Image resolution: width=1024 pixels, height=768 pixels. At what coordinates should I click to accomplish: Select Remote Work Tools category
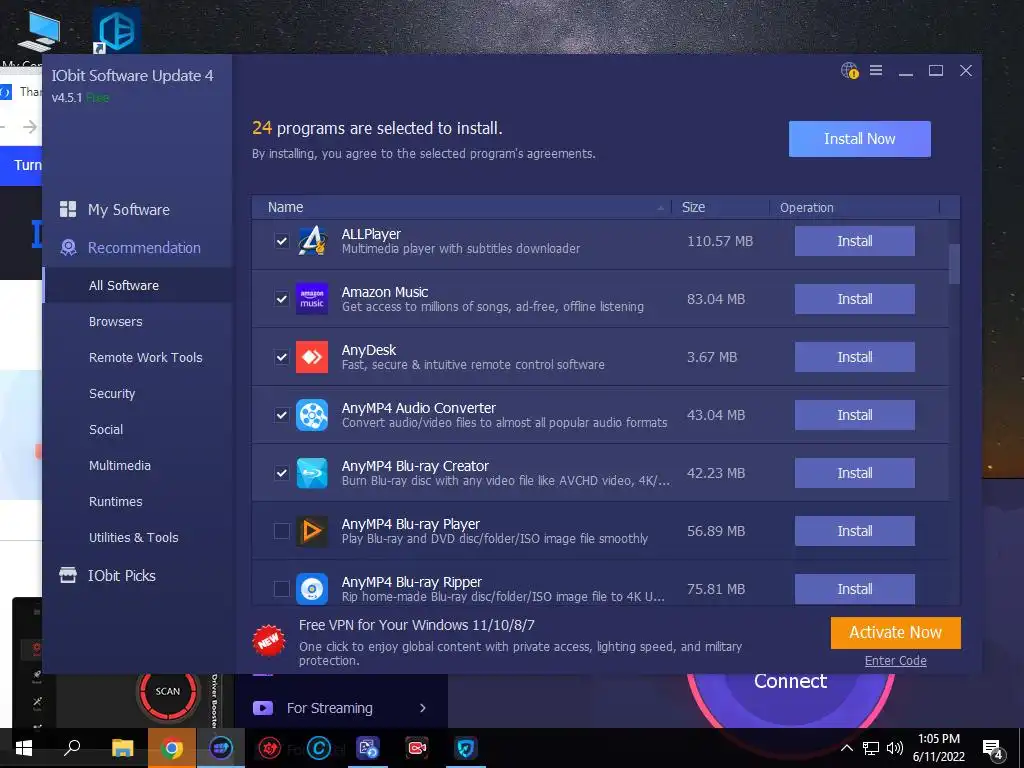(x=137, y=357)
